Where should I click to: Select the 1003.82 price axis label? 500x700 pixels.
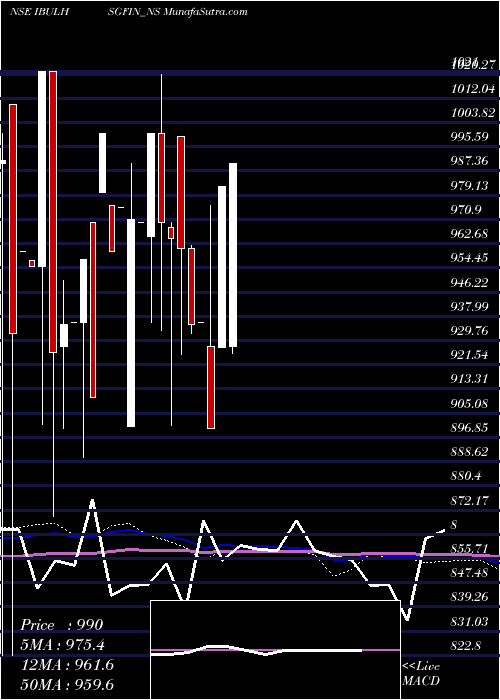pos(473,113)
